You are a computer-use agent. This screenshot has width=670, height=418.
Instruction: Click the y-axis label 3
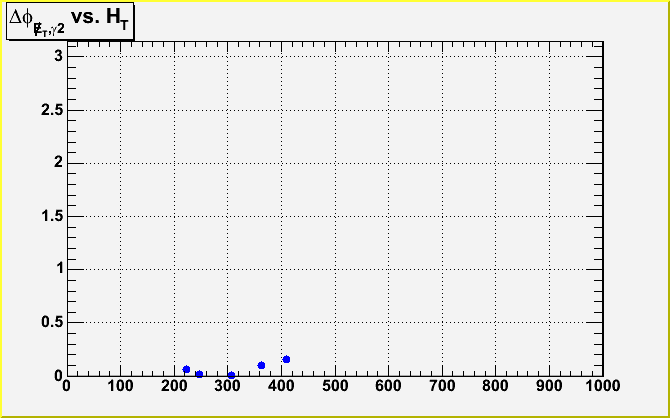click(58, 56)
